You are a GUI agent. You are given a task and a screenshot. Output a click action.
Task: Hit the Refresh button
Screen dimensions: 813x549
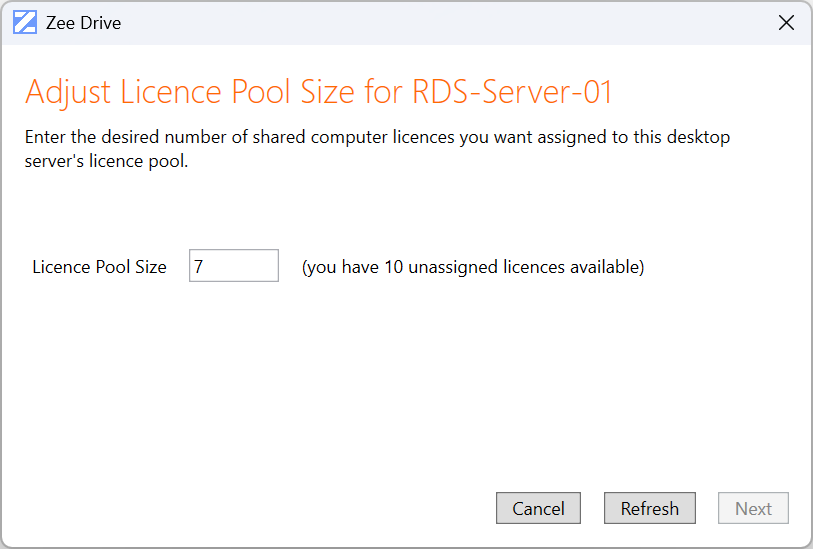pos(649,508)
